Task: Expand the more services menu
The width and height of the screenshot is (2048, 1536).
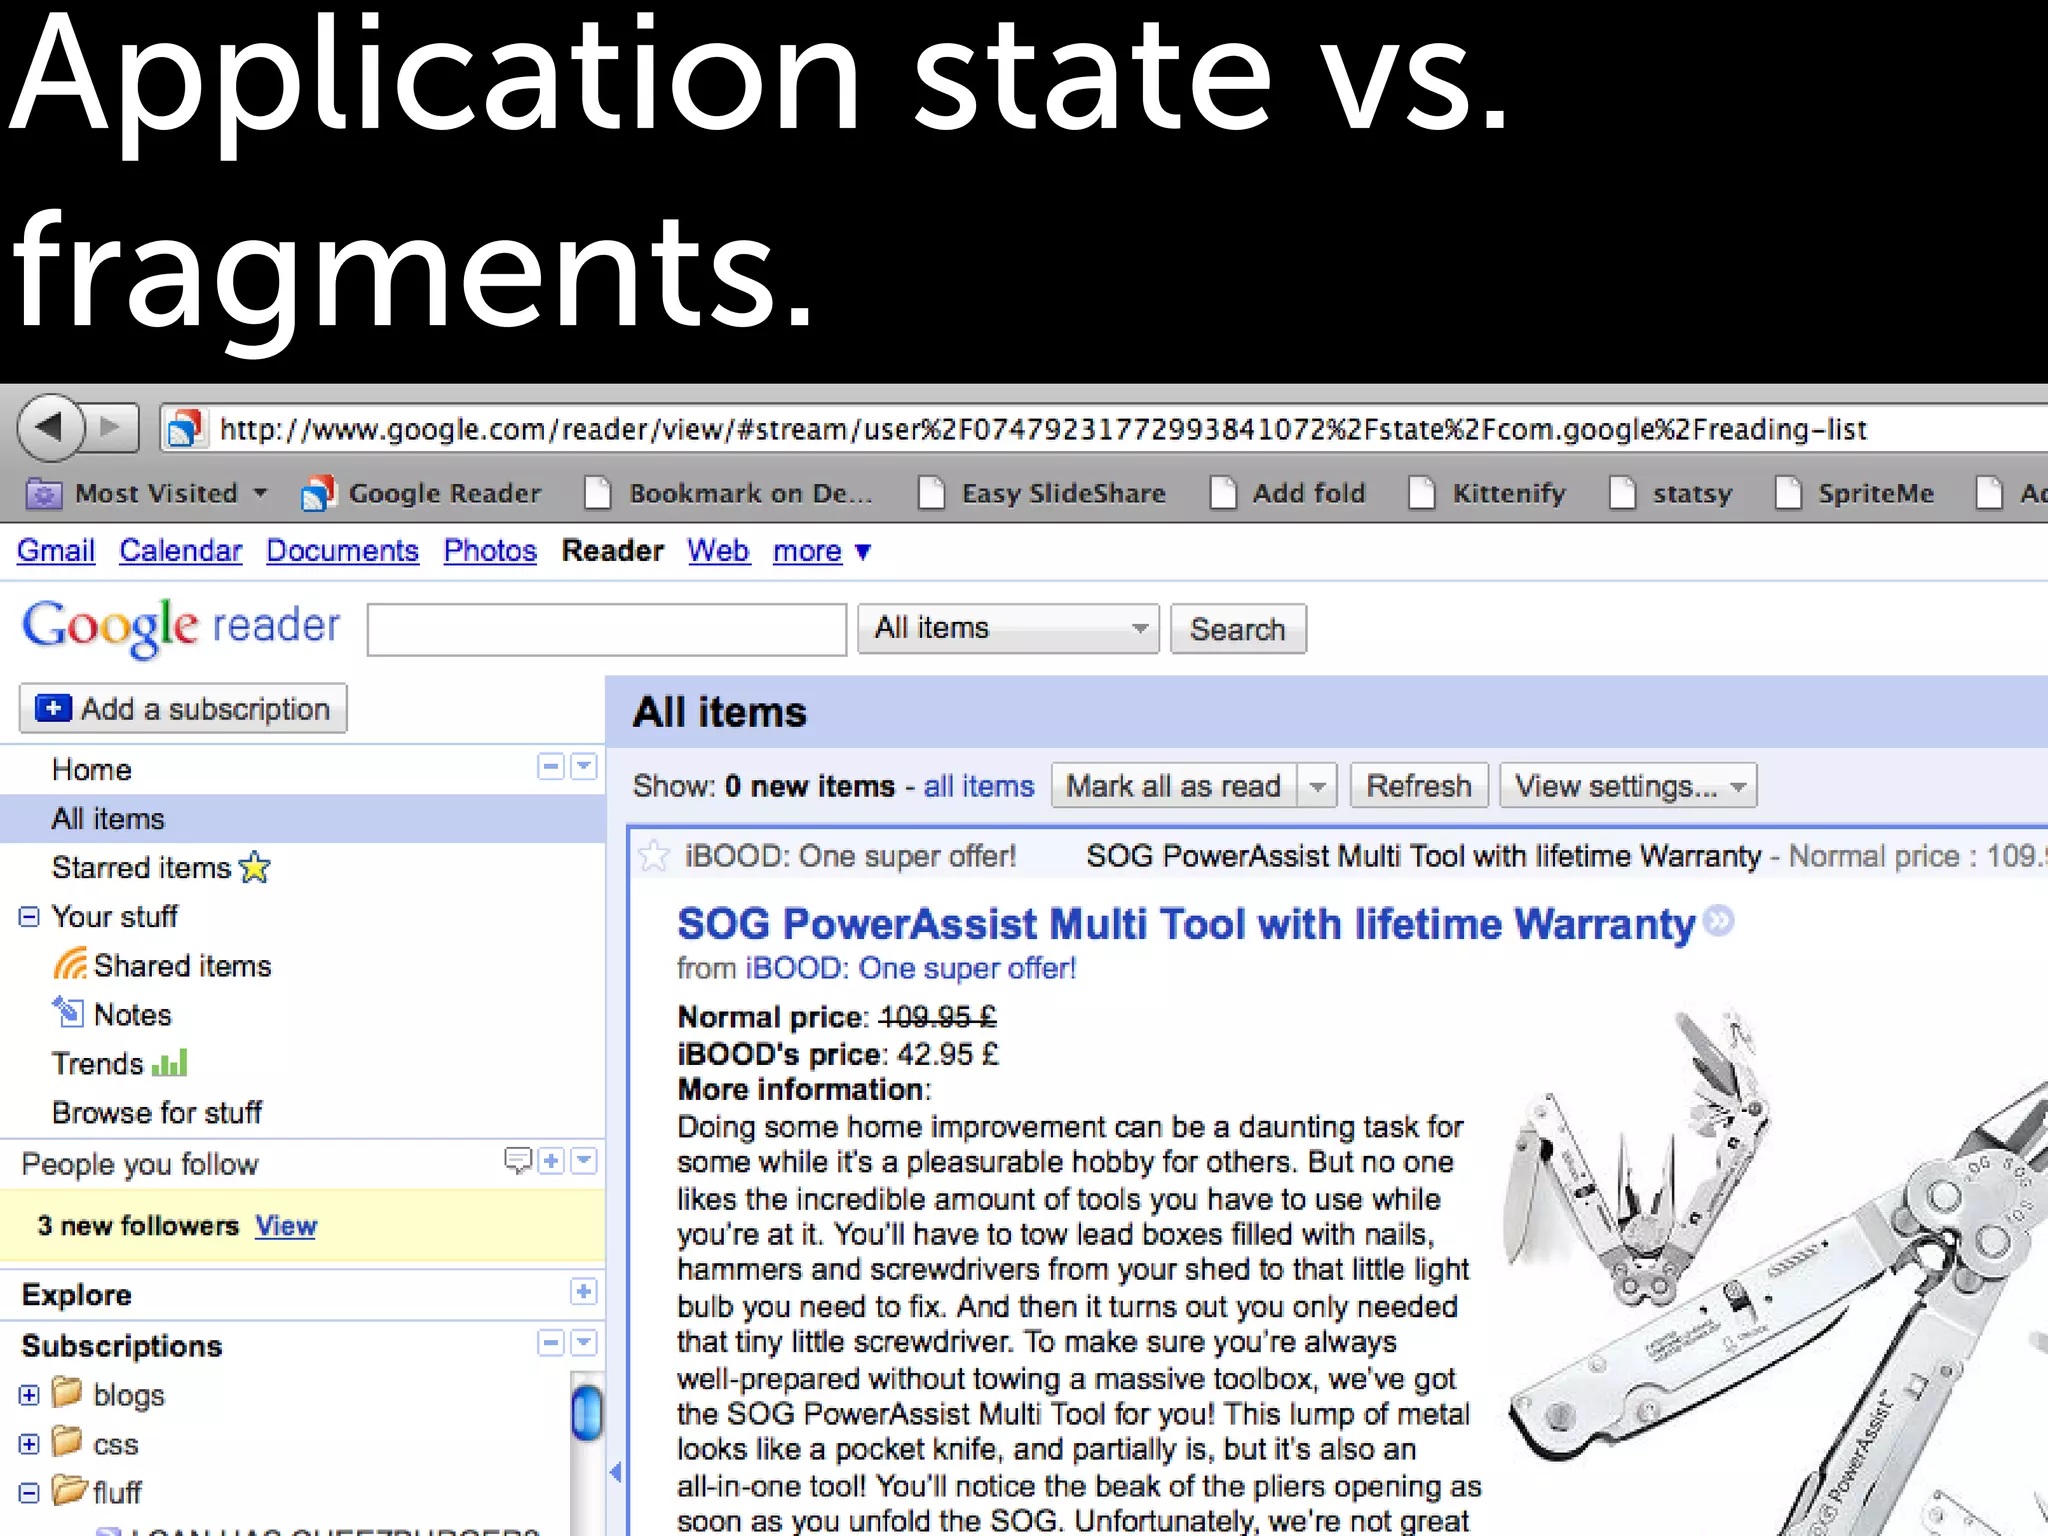Action: [x=822, y=551]
